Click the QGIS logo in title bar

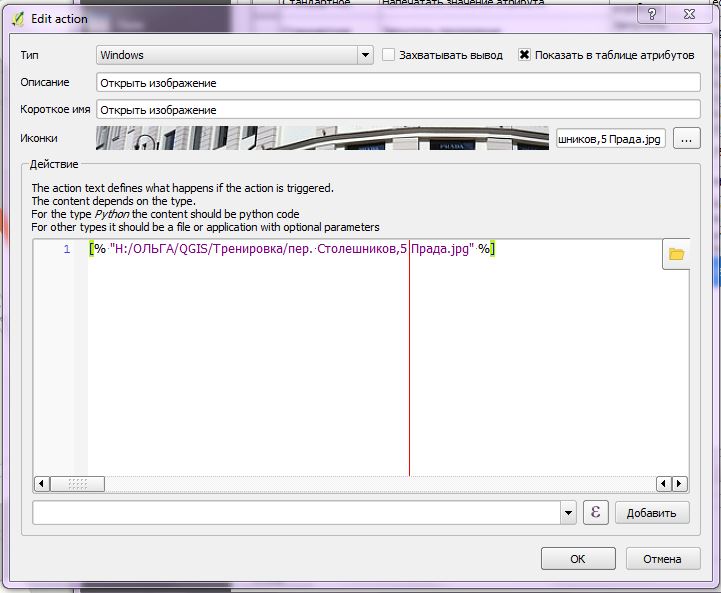[x=18, y=19]
